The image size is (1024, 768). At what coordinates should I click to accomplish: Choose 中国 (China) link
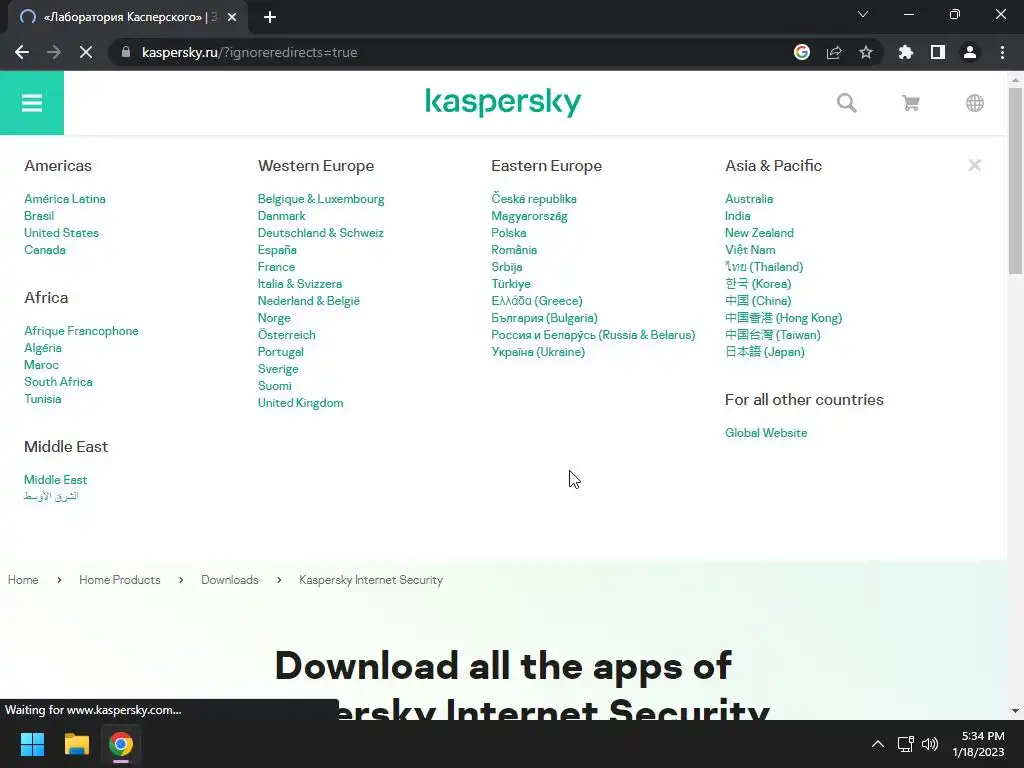758,300
